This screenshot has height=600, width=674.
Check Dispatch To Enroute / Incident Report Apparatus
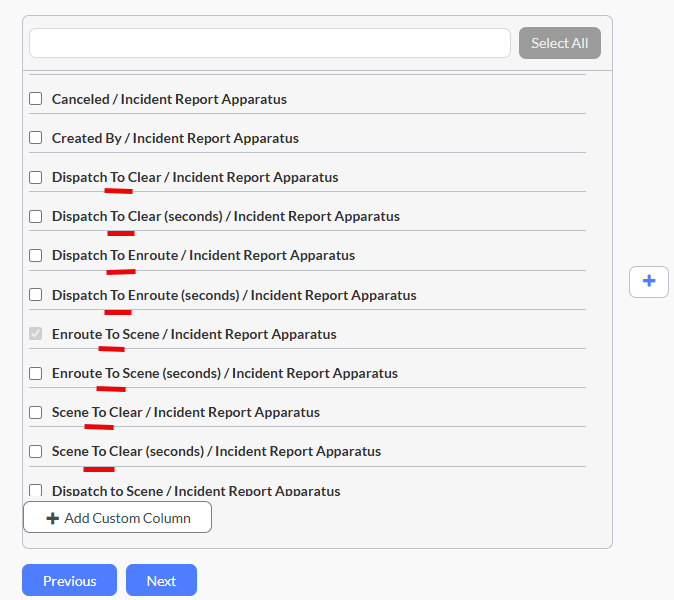[36, 255]
